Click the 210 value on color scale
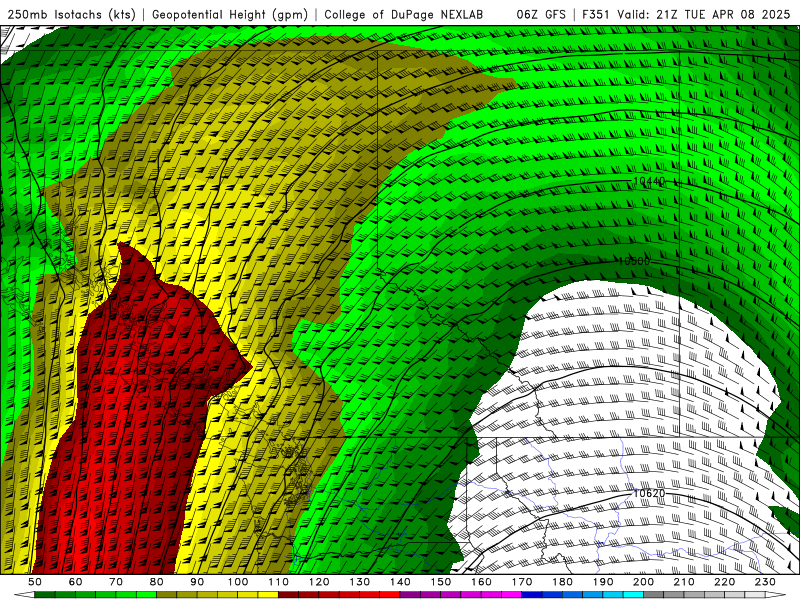800x600 pixels. tap(685, 582)
